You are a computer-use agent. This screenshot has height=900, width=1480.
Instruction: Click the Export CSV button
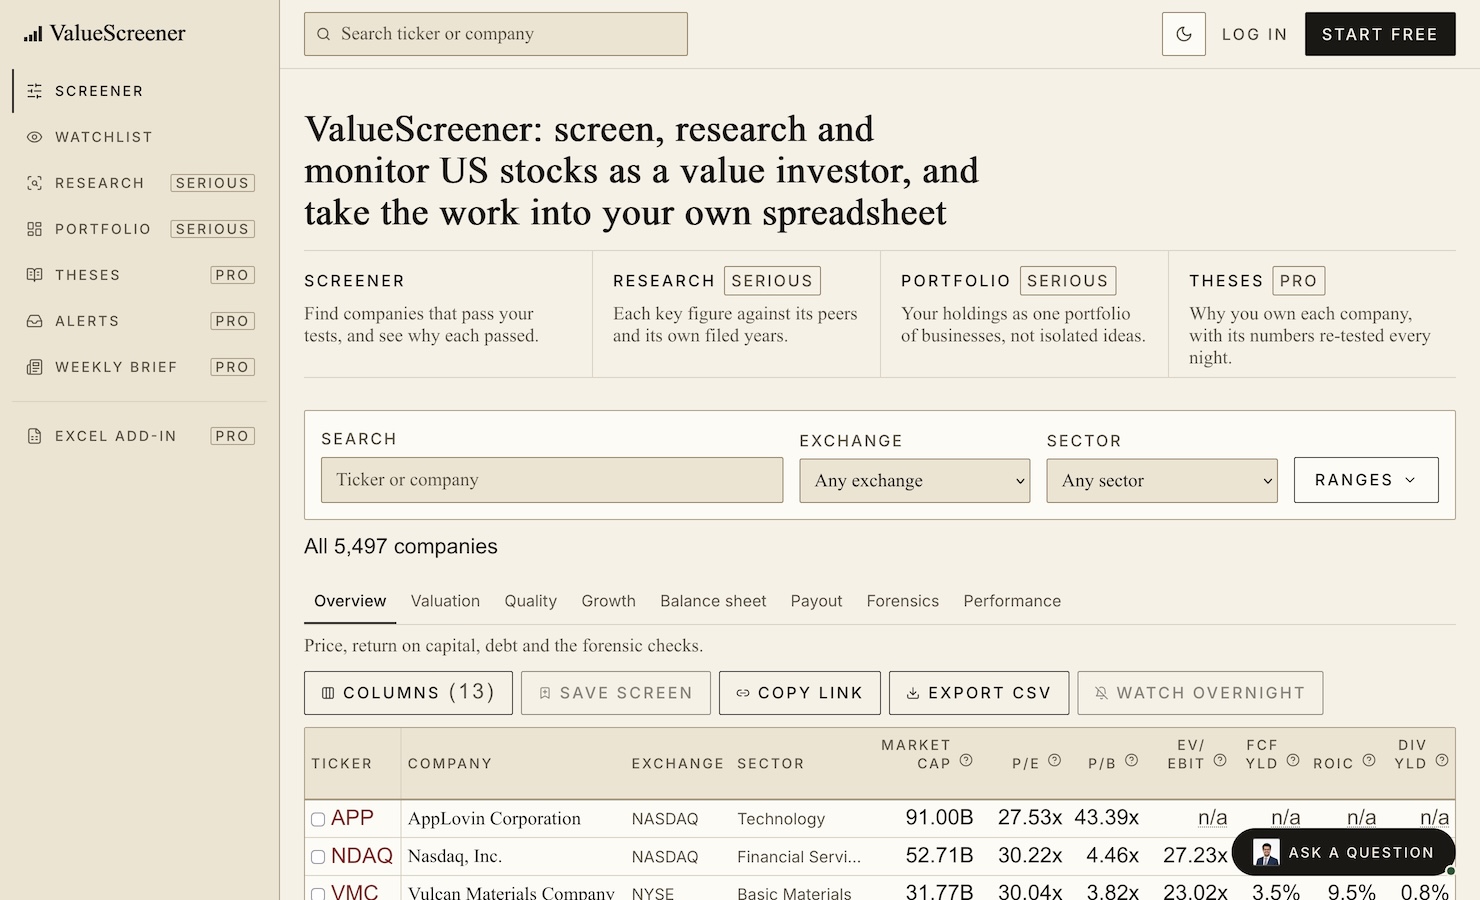click(979, 693)
